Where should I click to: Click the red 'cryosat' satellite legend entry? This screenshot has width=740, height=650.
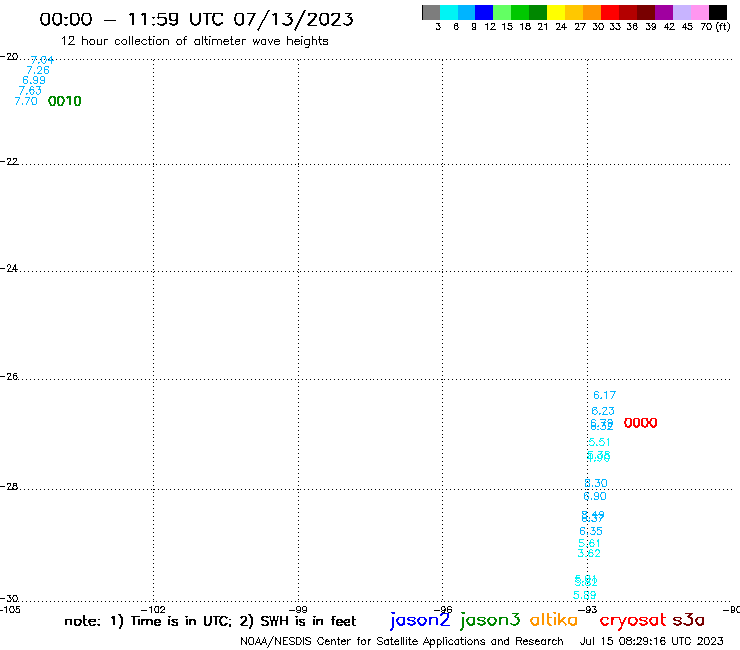(x=633, y=621)
